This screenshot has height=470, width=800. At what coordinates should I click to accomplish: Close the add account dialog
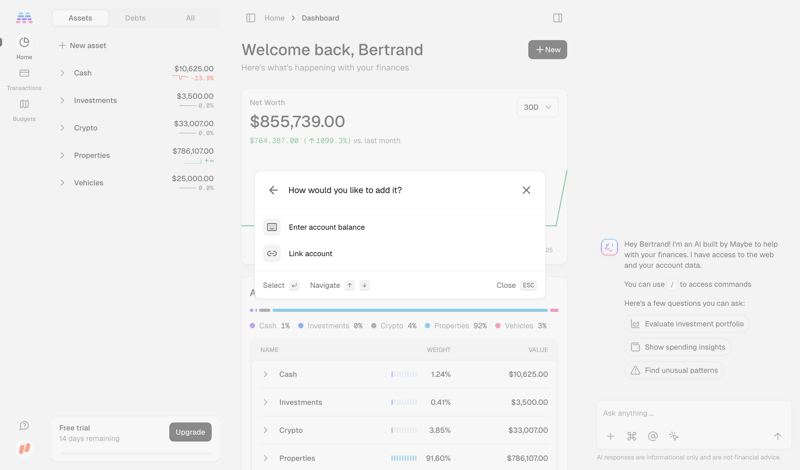pyautogui.click(x=526, y=190)
